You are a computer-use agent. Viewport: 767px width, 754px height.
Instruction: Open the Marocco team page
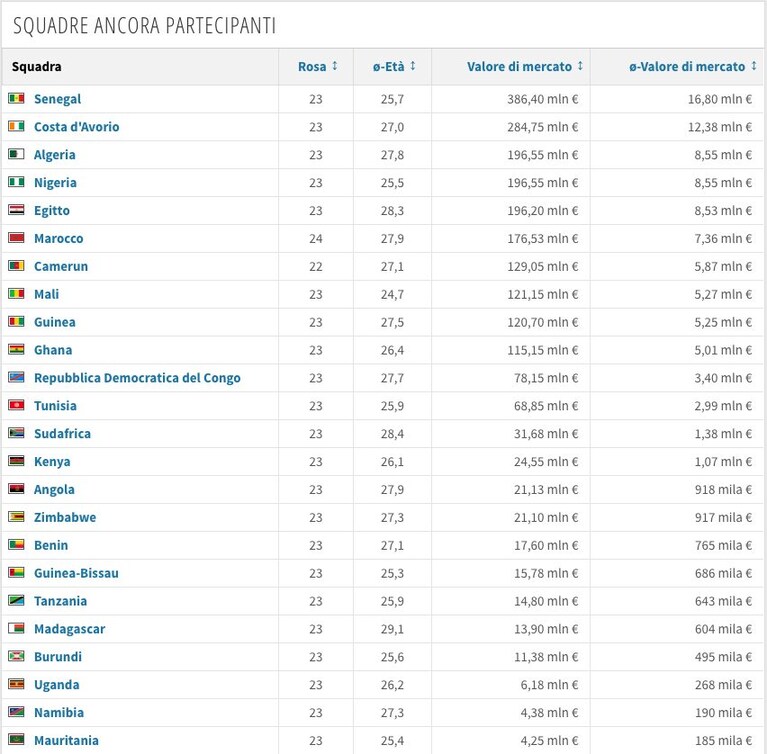tap(59, 239)
